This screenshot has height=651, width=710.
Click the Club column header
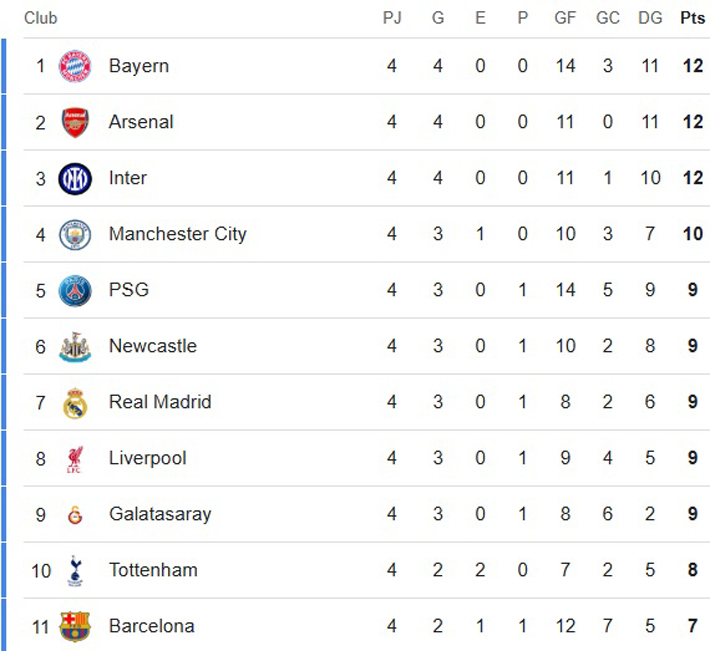coord(41,18)
